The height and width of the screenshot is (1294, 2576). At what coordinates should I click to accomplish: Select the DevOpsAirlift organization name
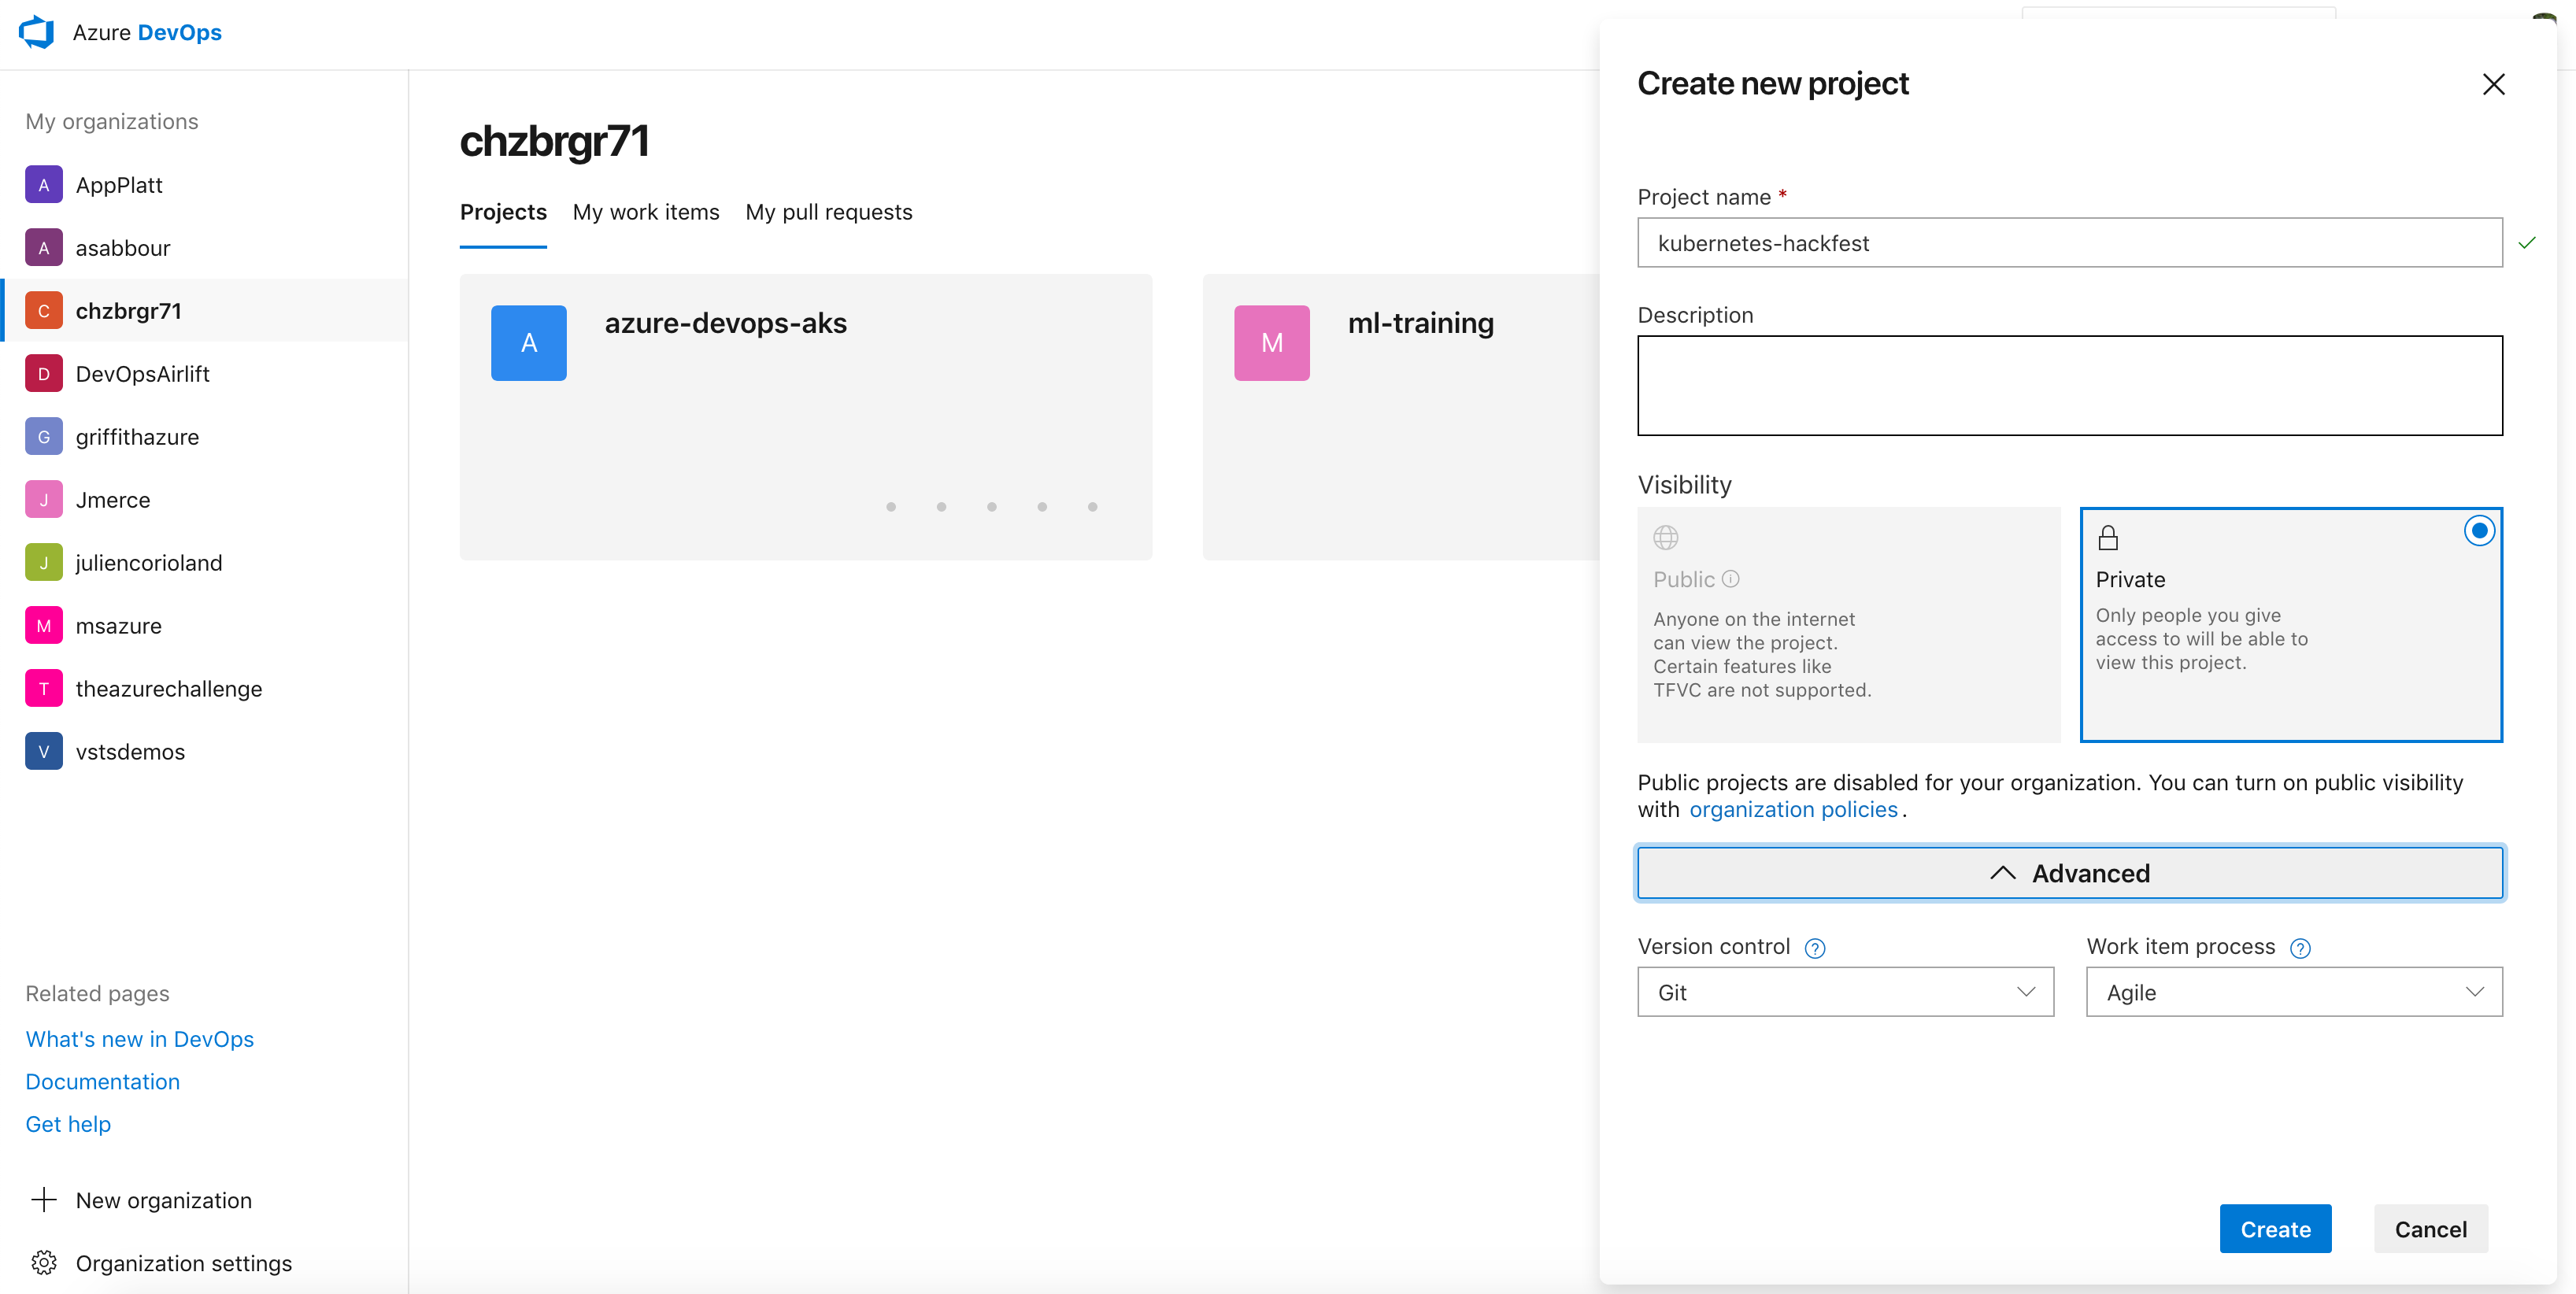(x=143, y=374)
